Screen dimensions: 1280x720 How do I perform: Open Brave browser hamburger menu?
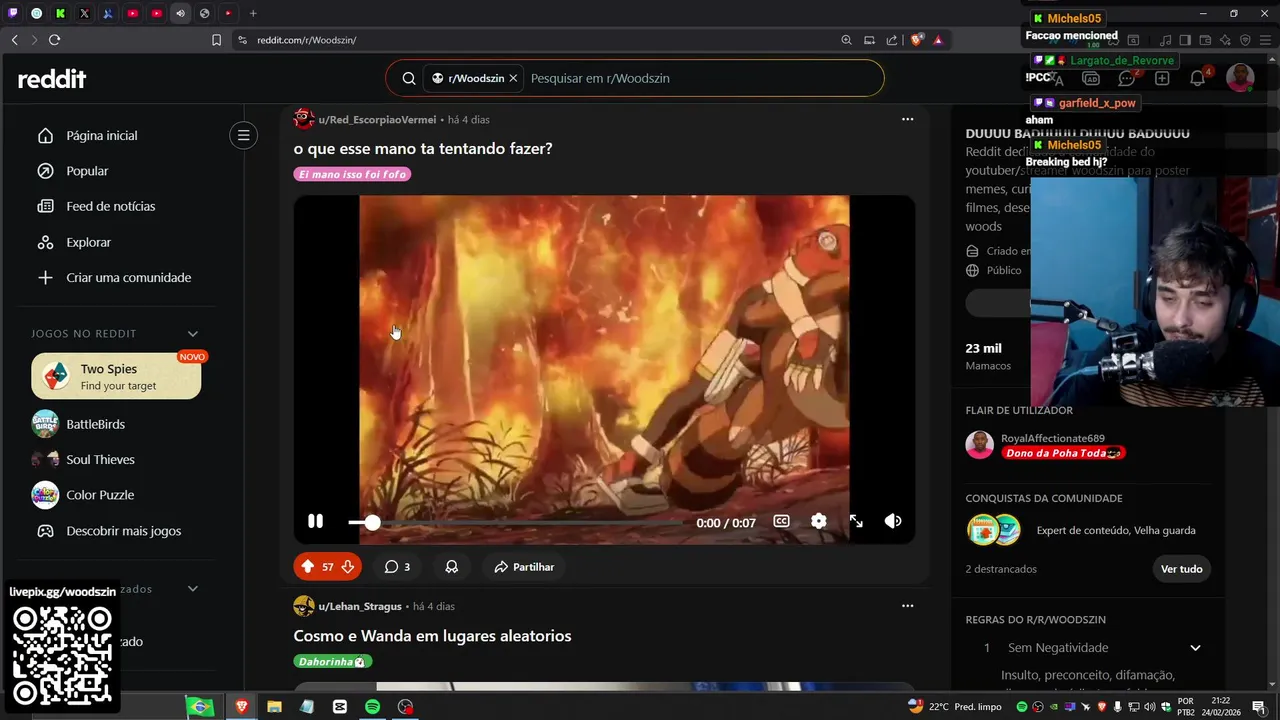tap(1264, 40)
